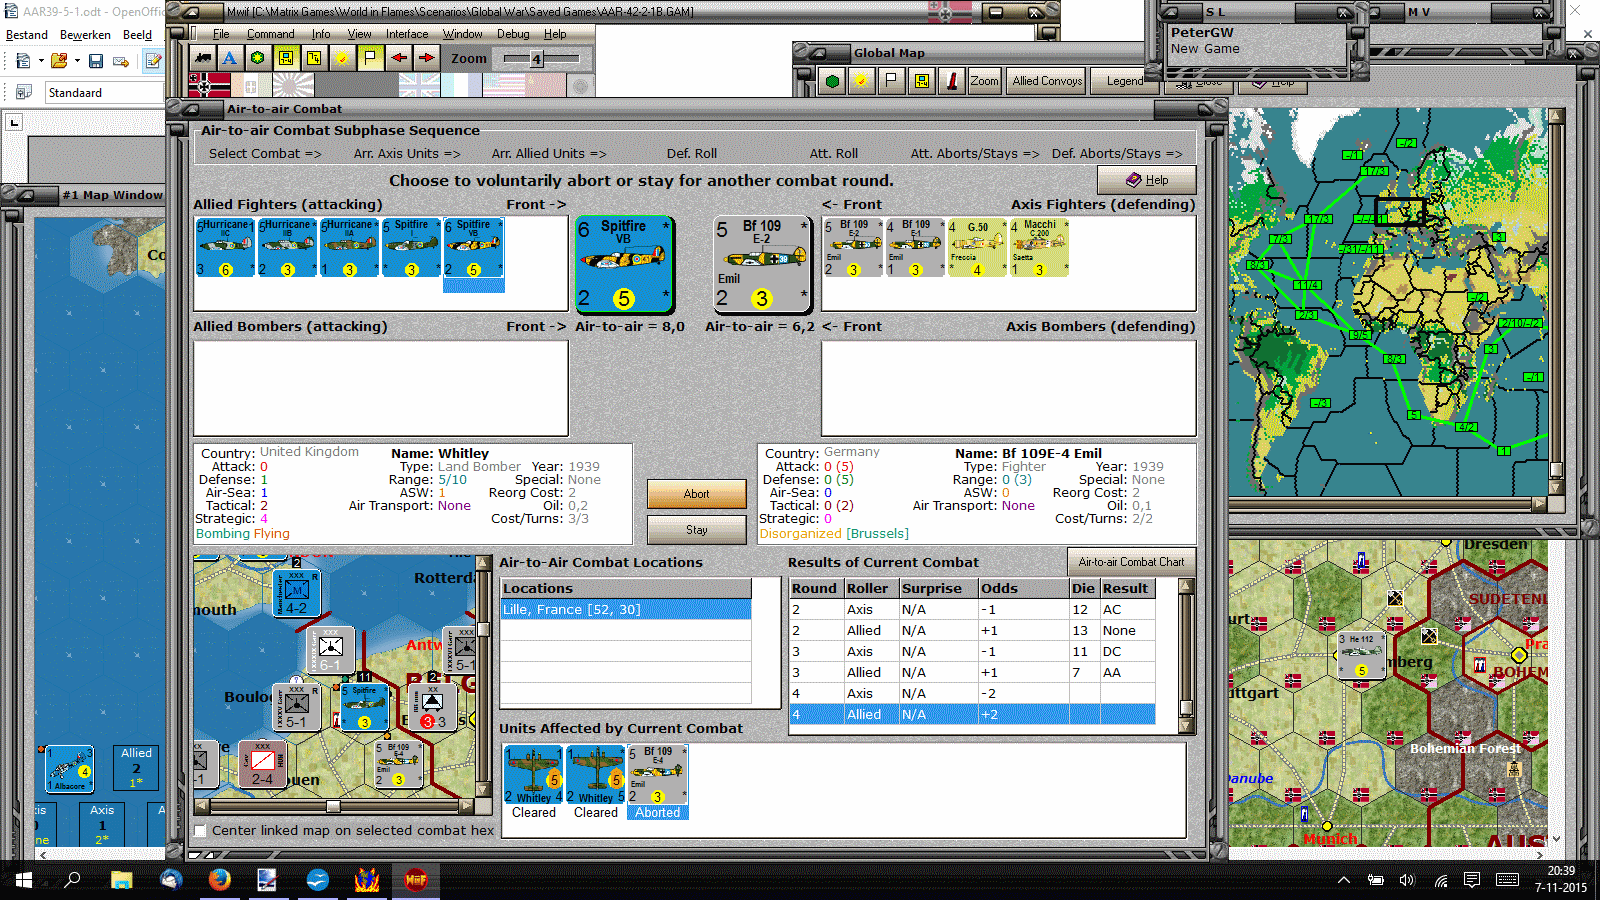
Task: Open the new document dropdown arrow in OpenOffice
Action: tap(41, 61)
